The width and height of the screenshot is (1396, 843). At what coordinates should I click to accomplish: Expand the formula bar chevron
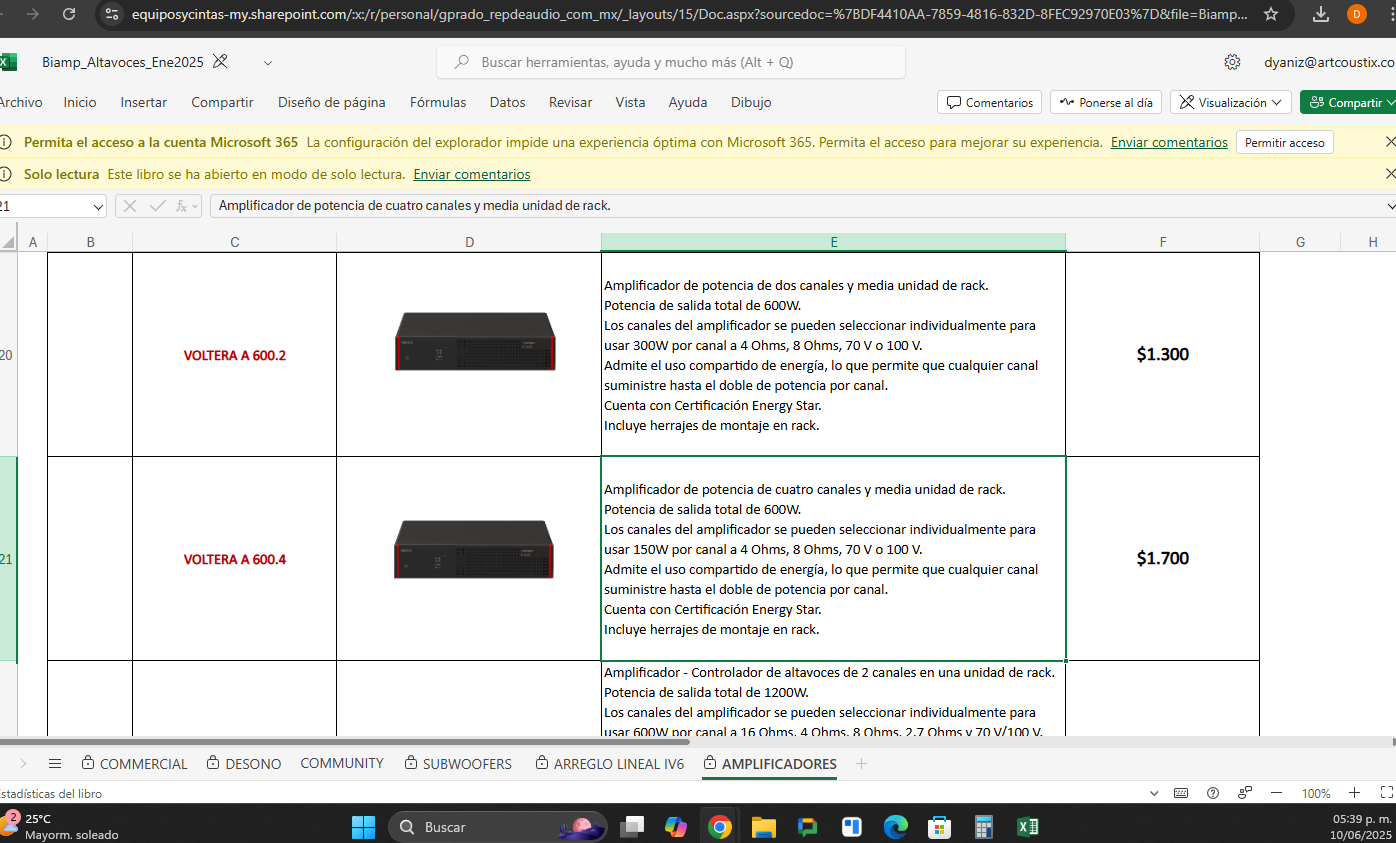pos(1389,206)
